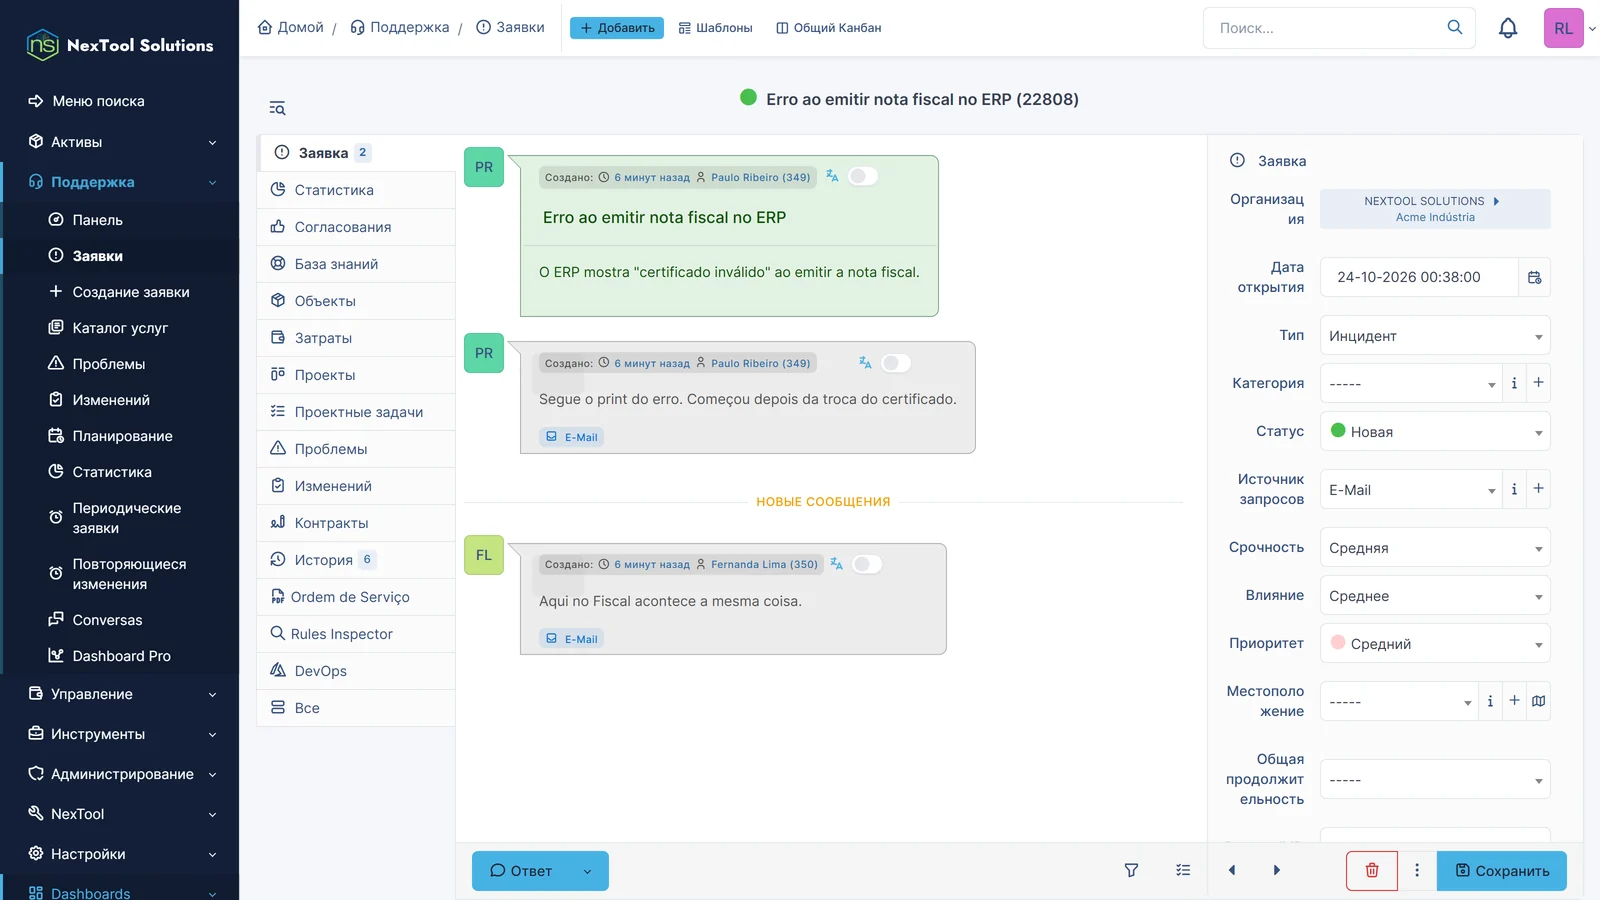This screenshot has width=1600, height=900.
Task: Go to the next ticket arrow
Action: (x=1276, y=870)
